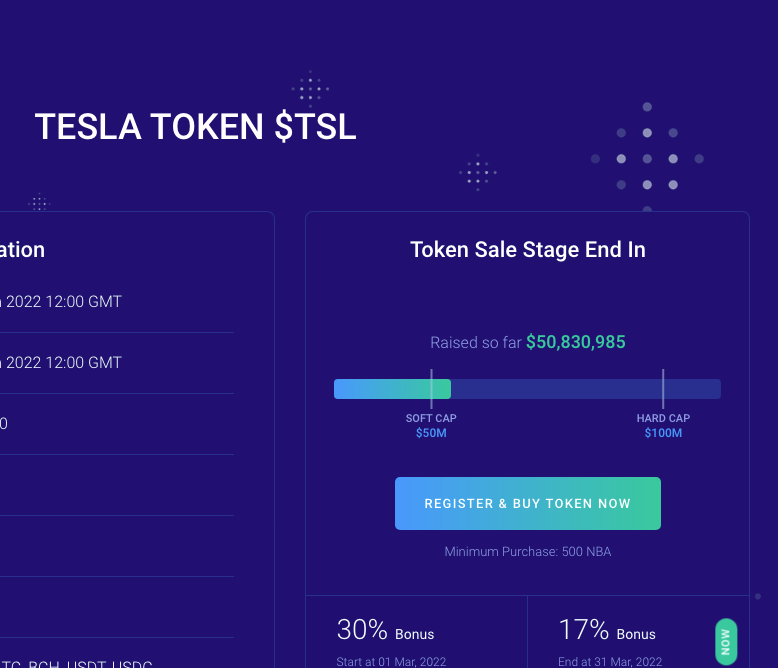Select the raised amount $50,830,985
Screen dimensions: 778x668
[x=575, y=342]
